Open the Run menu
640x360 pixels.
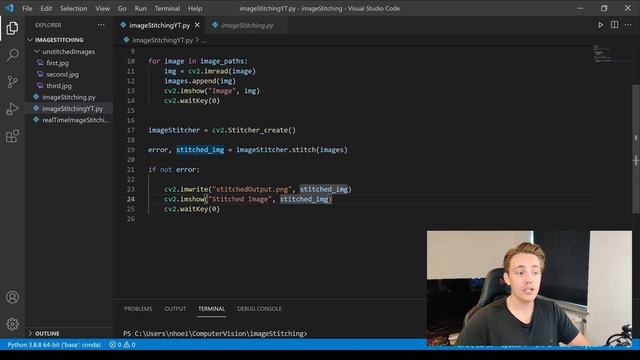point(140,8)
